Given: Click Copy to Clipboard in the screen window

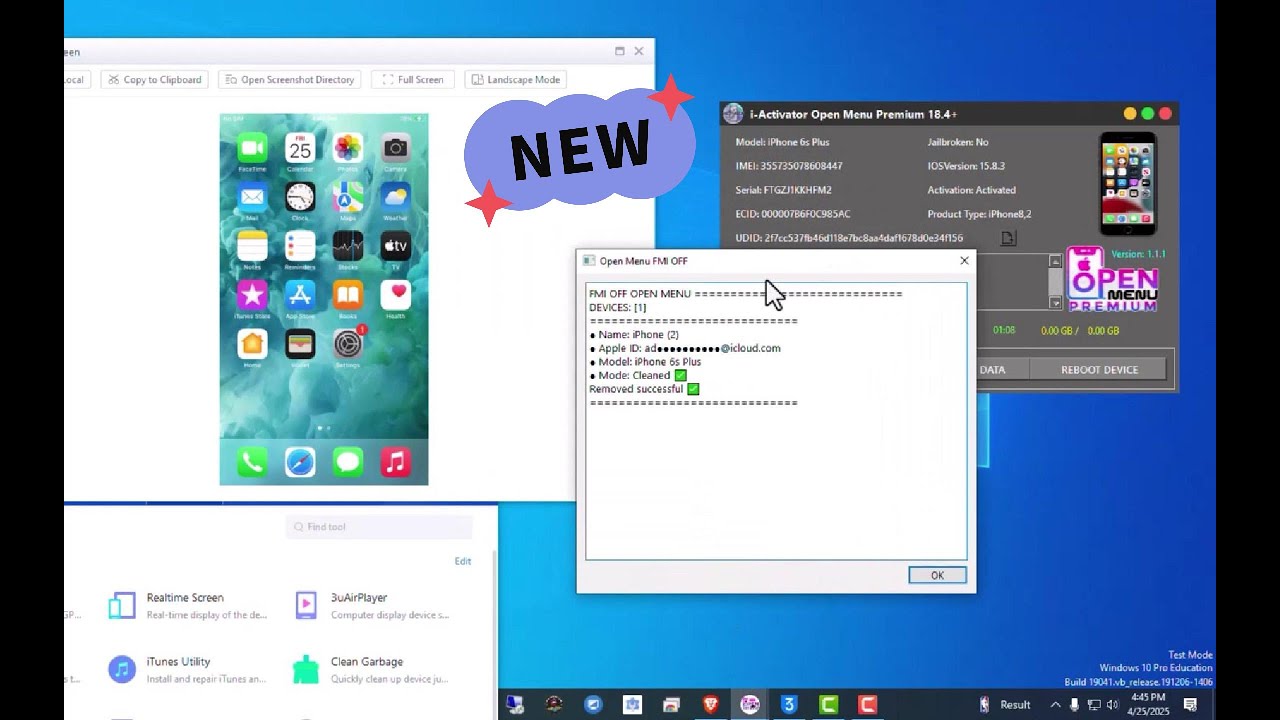Looking at the screenshot, I should (x=154, y=79).
